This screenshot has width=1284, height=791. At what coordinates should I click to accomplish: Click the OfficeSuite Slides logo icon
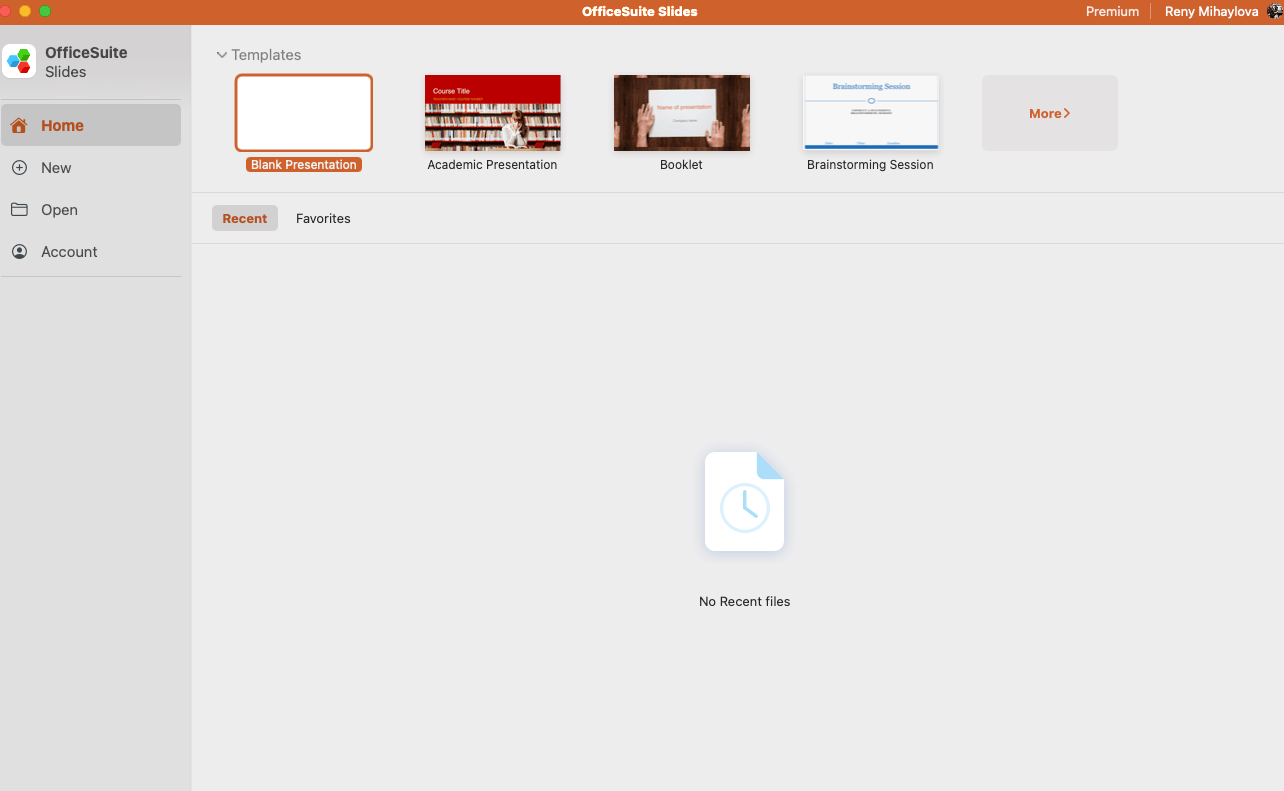tap(19, 61)
